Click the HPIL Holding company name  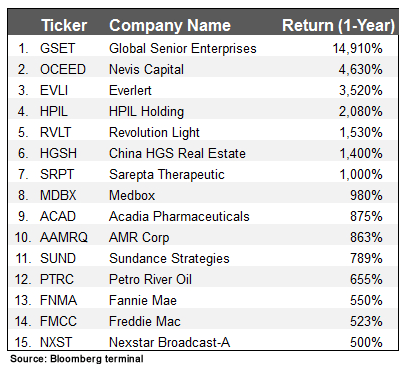point(146,112)
